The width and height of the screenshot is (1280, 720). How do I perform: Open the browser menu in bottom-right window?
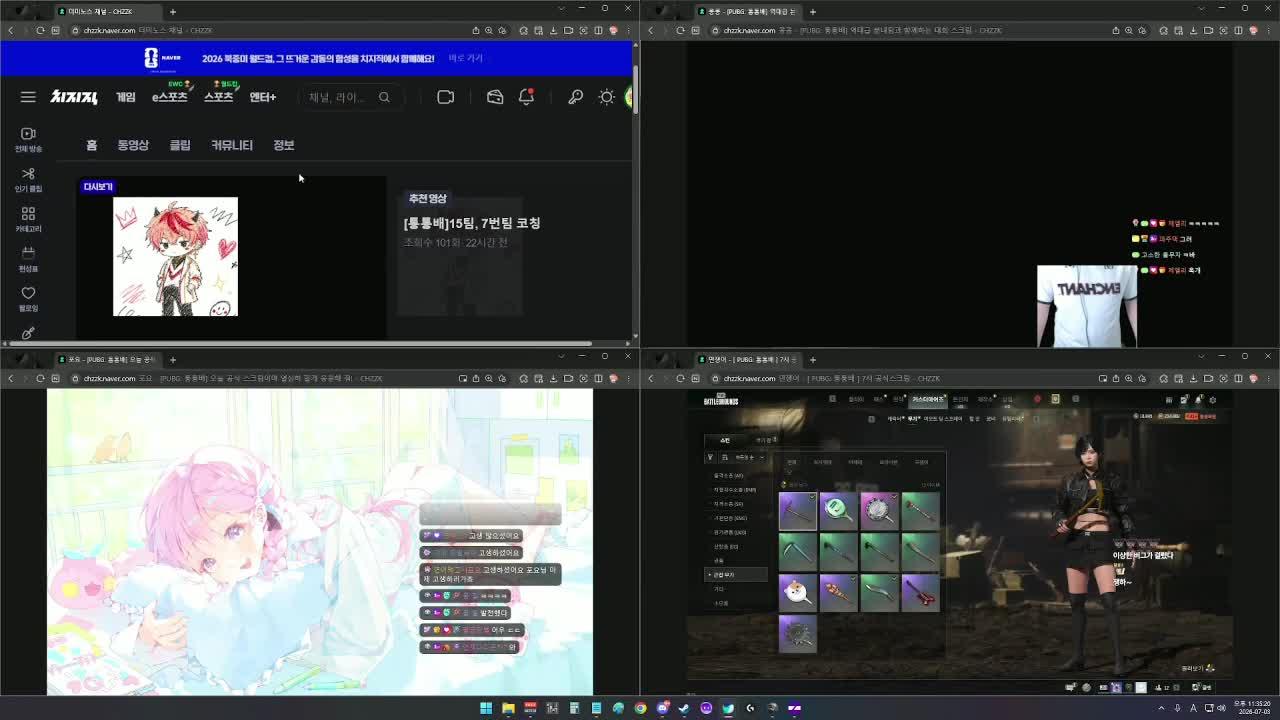[x=1267, y=378]
